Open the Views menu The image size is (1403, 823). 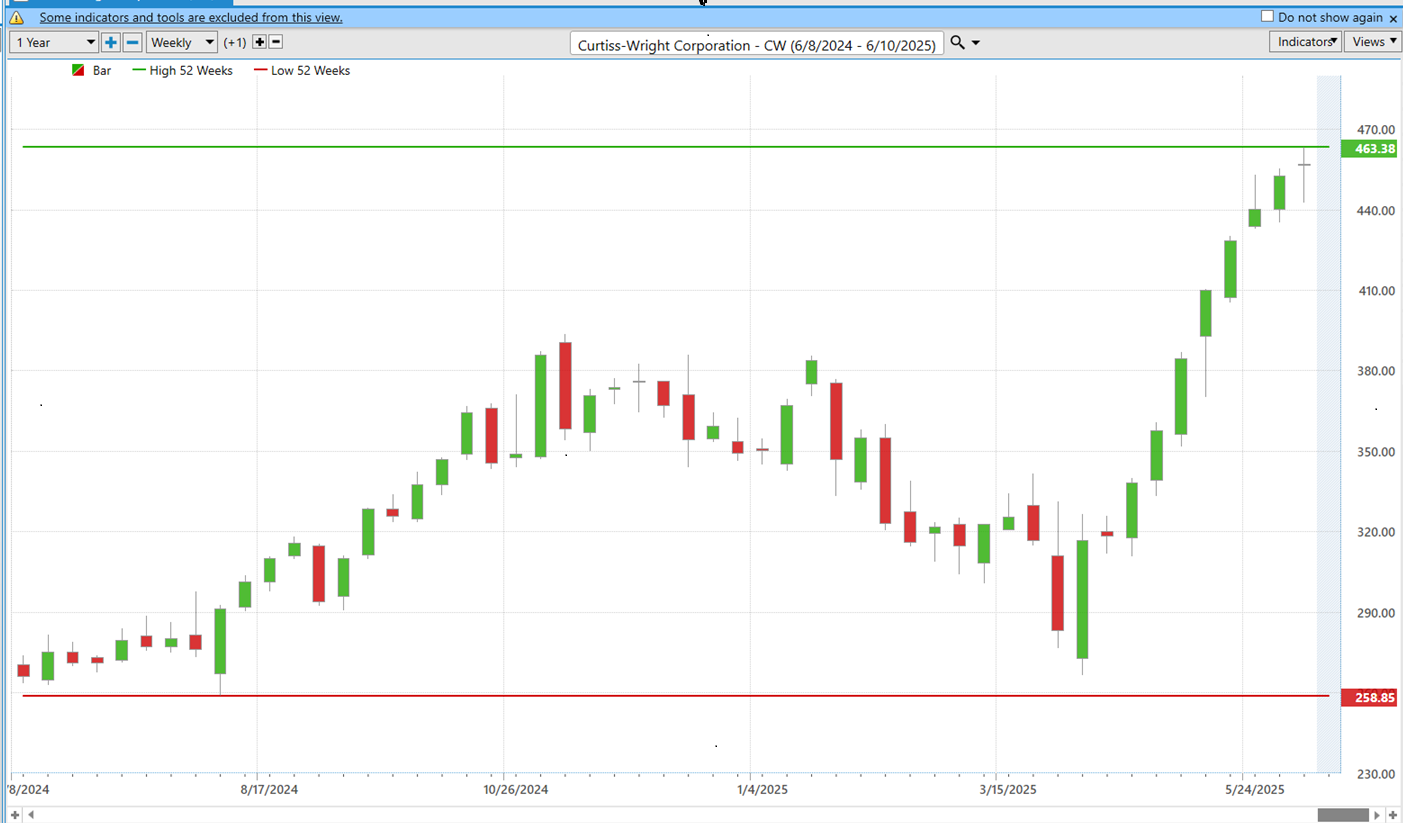[1373, 42]
